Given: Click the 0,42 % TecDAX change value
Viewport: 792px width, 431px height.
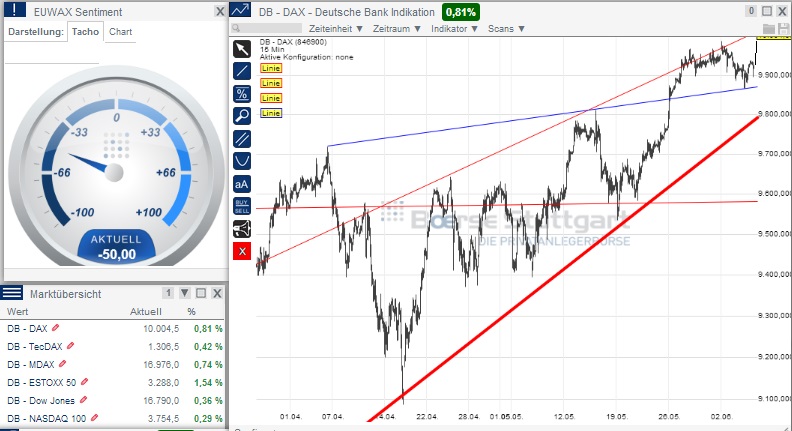Looking at the screenshot, I should point(208,347).
